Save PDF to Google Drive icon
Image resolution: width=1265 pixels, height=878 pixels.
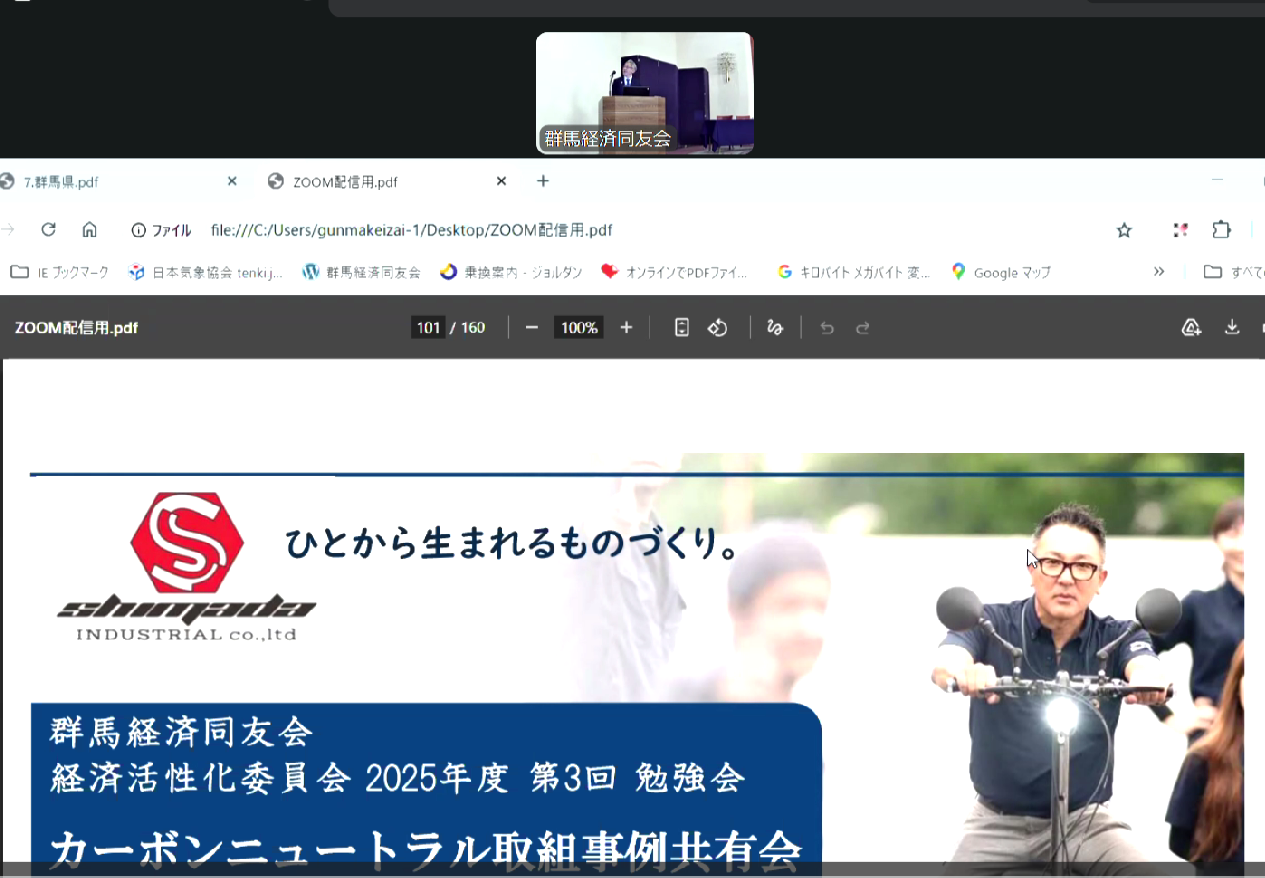coord(1191,328)
